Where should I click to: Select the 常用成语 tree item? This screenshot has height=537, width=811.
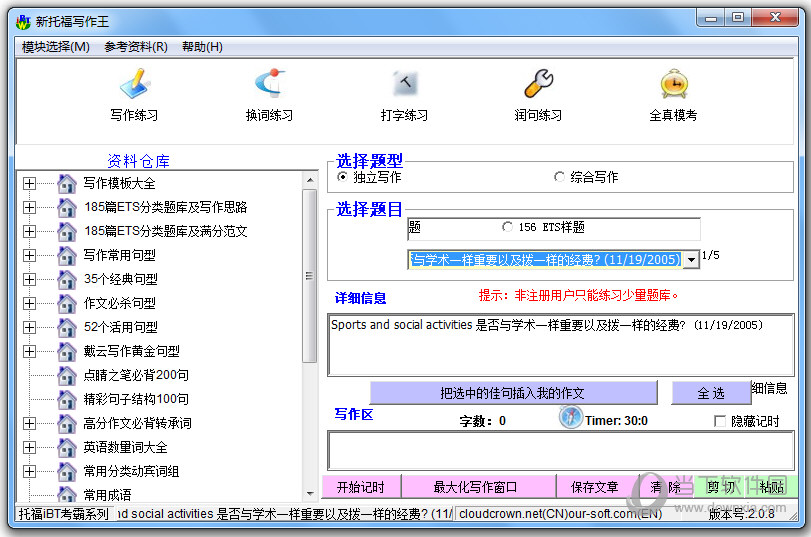107,495
